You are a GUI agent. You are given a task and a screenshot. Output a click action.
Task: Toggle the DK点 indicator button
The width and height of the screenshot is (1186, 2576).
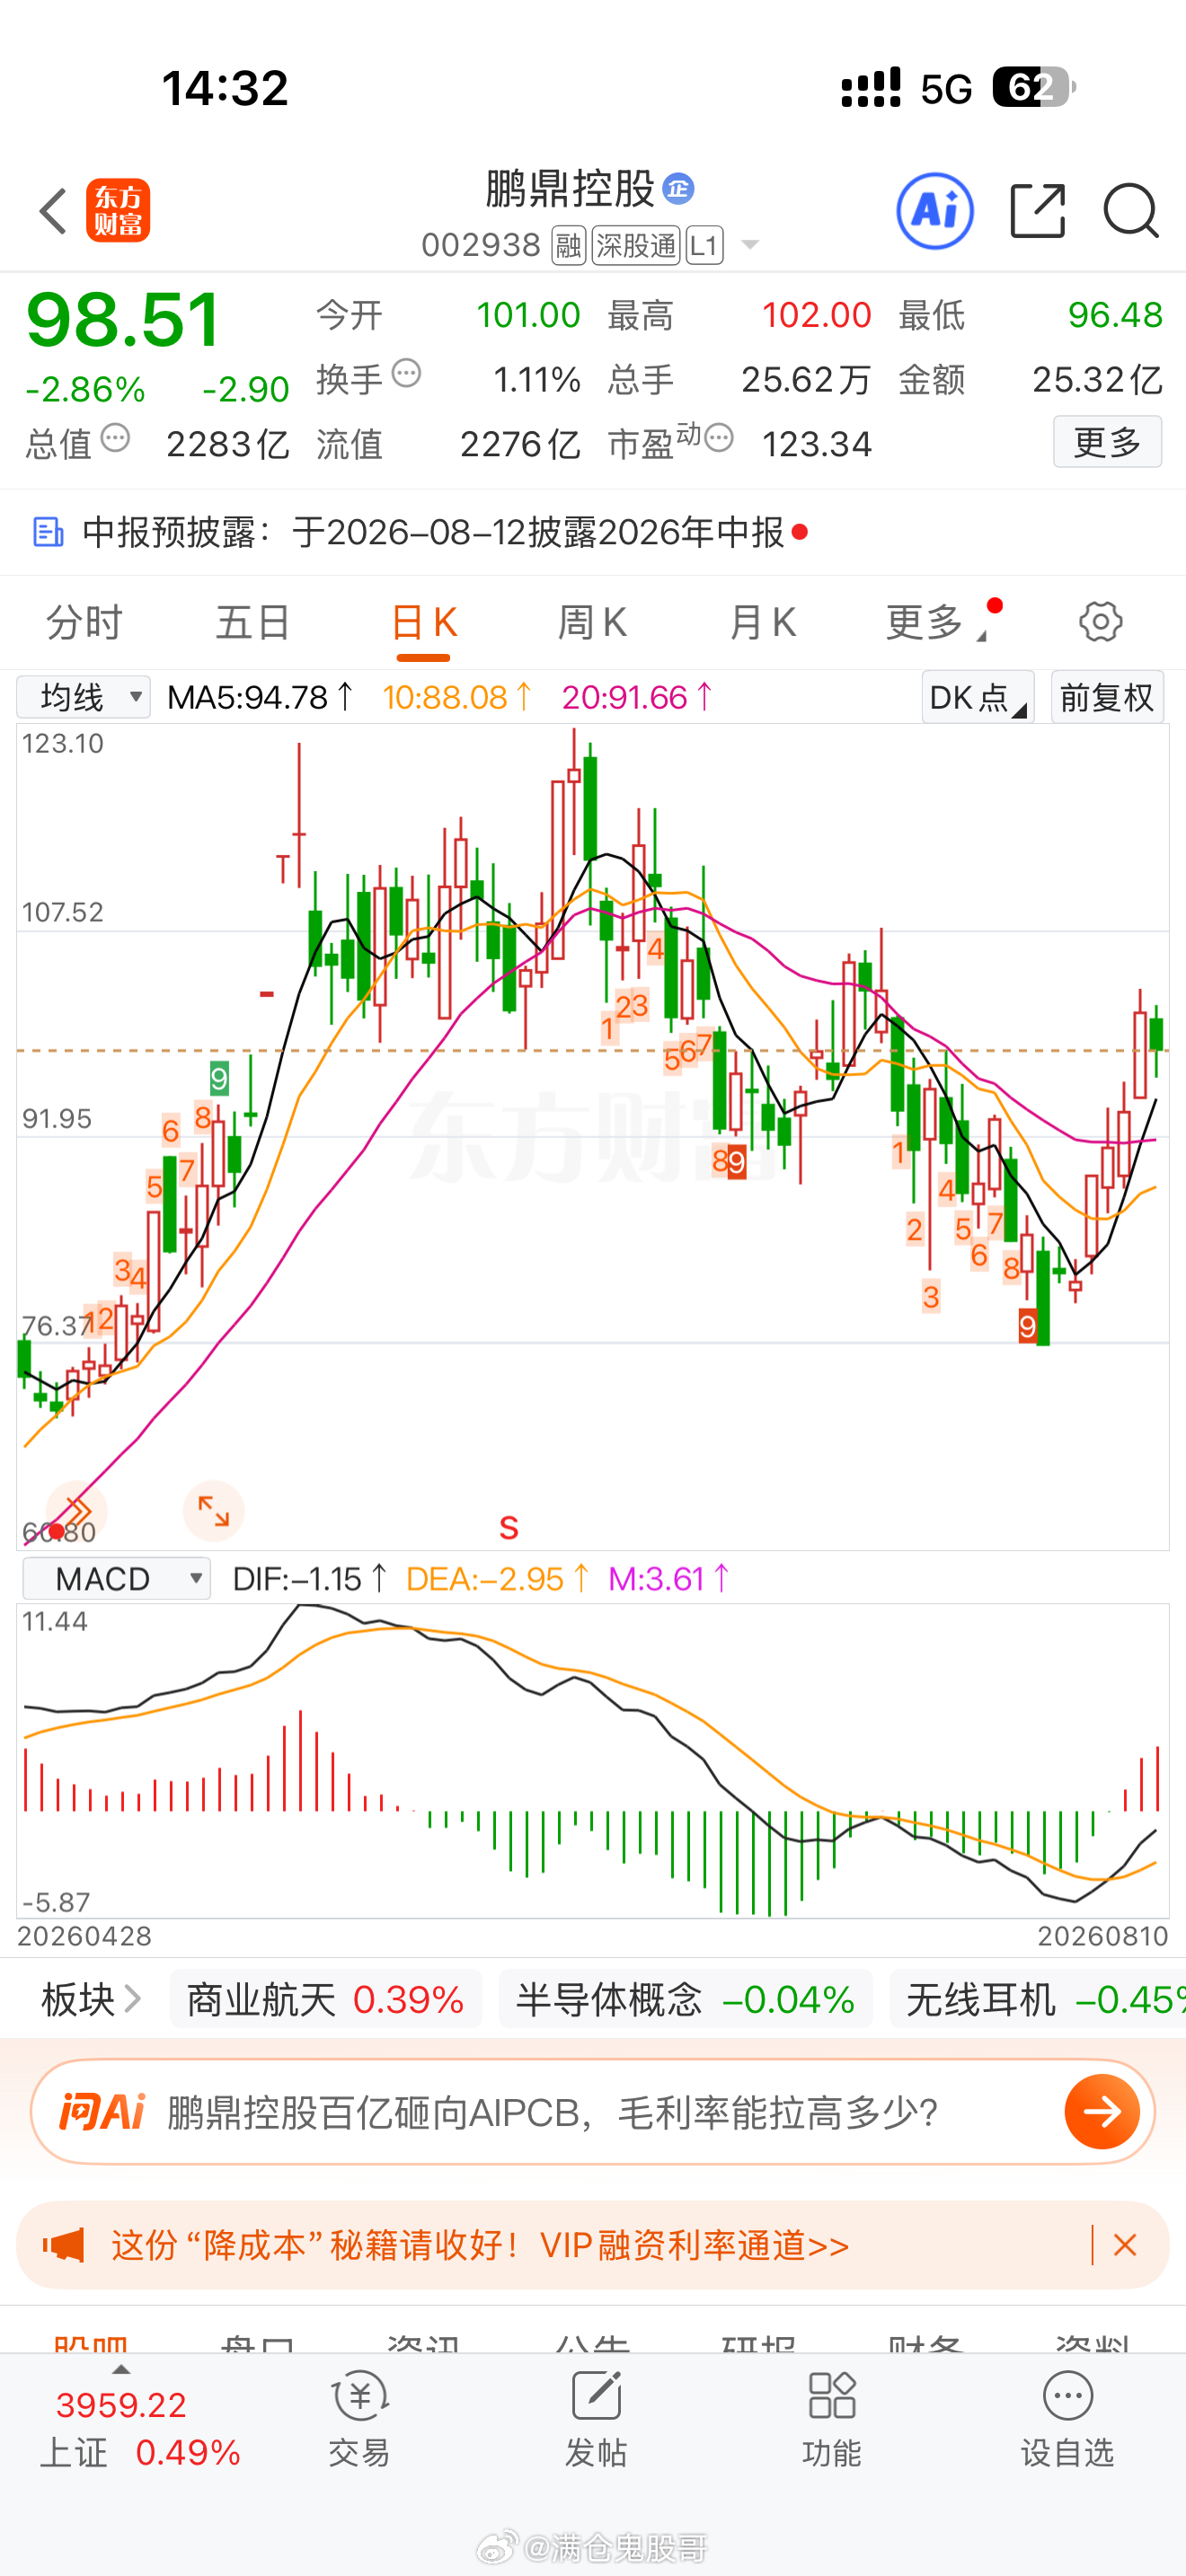(978, 697)
